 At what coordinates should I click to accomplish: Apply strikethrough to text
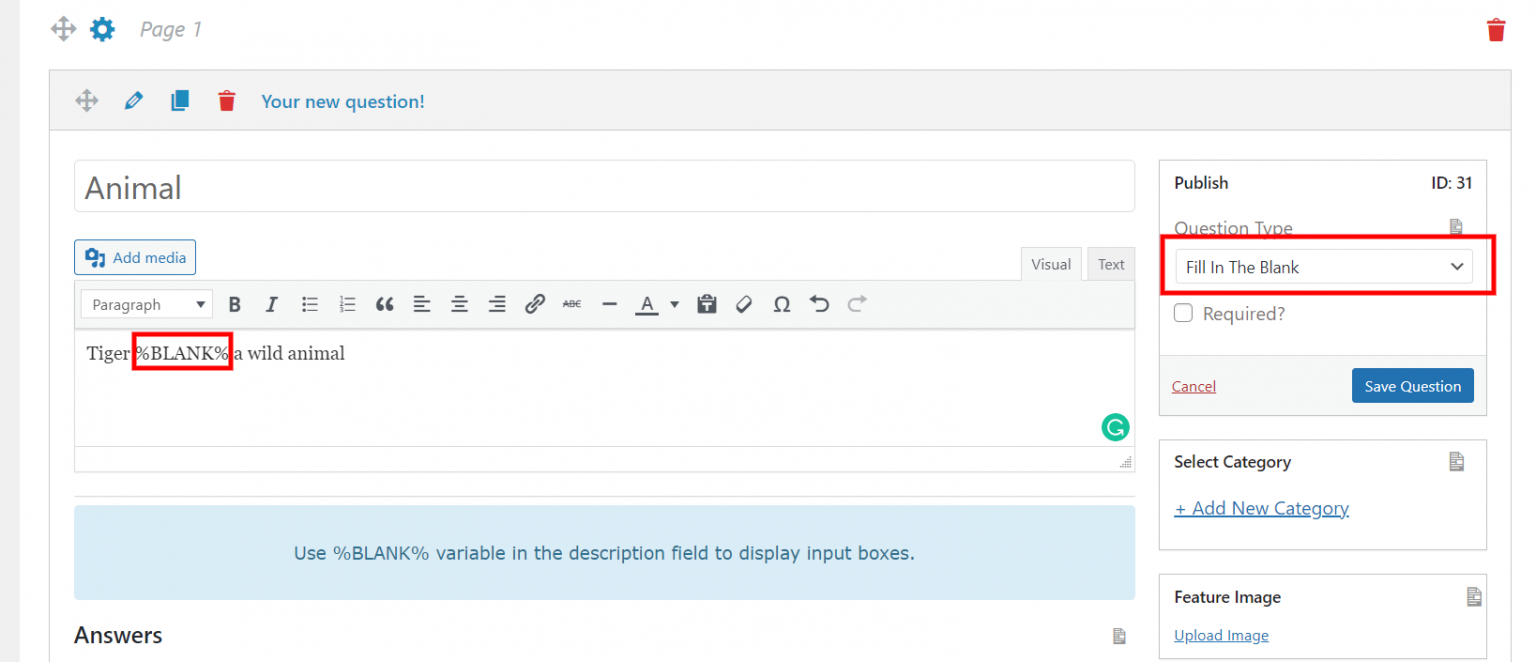[572, 304]
